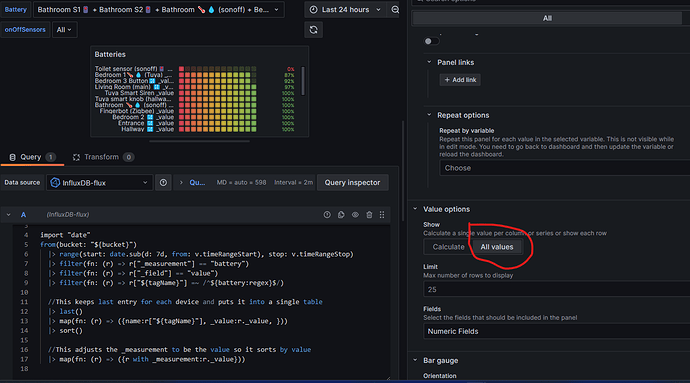Toggle the switch above Panel links
Image resolution: width=690 pixels, height=383 pixels.
431,41
